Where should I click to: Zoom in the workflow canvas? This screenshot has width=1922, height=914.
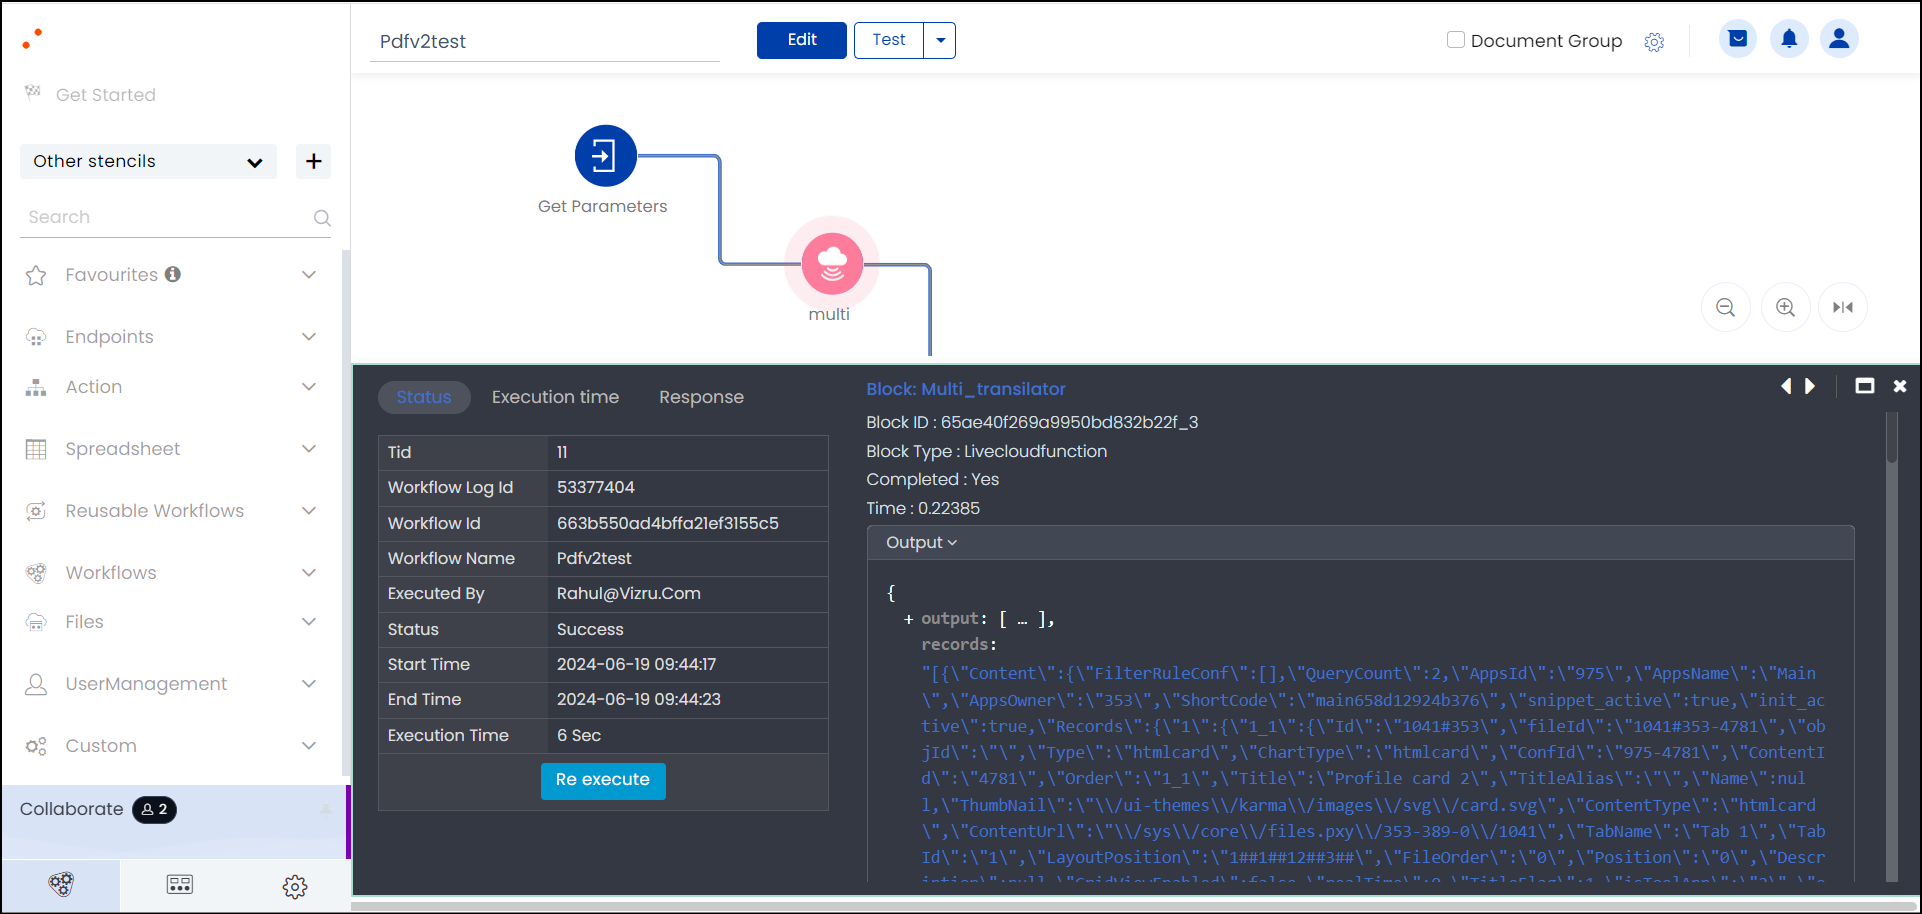(1785, 308)
